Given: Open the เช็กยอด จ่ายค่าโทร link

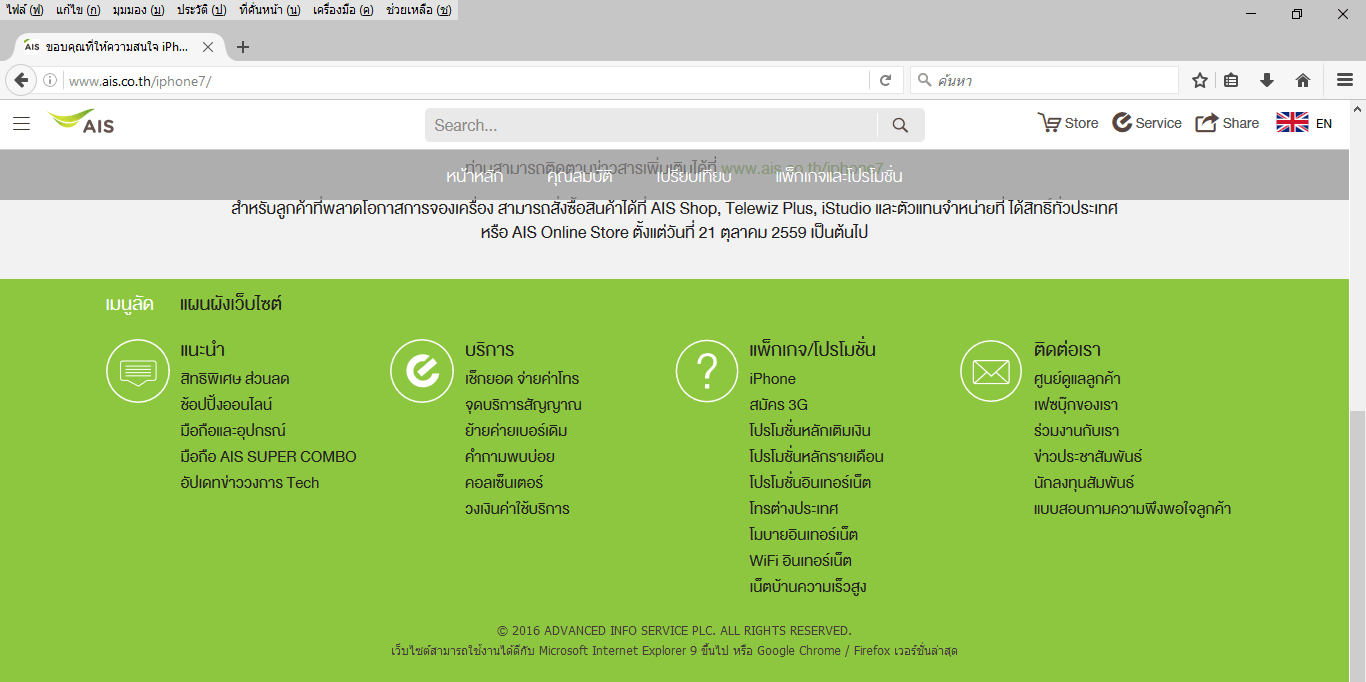Looking at the screenshot, I should [x=522, y=379].
